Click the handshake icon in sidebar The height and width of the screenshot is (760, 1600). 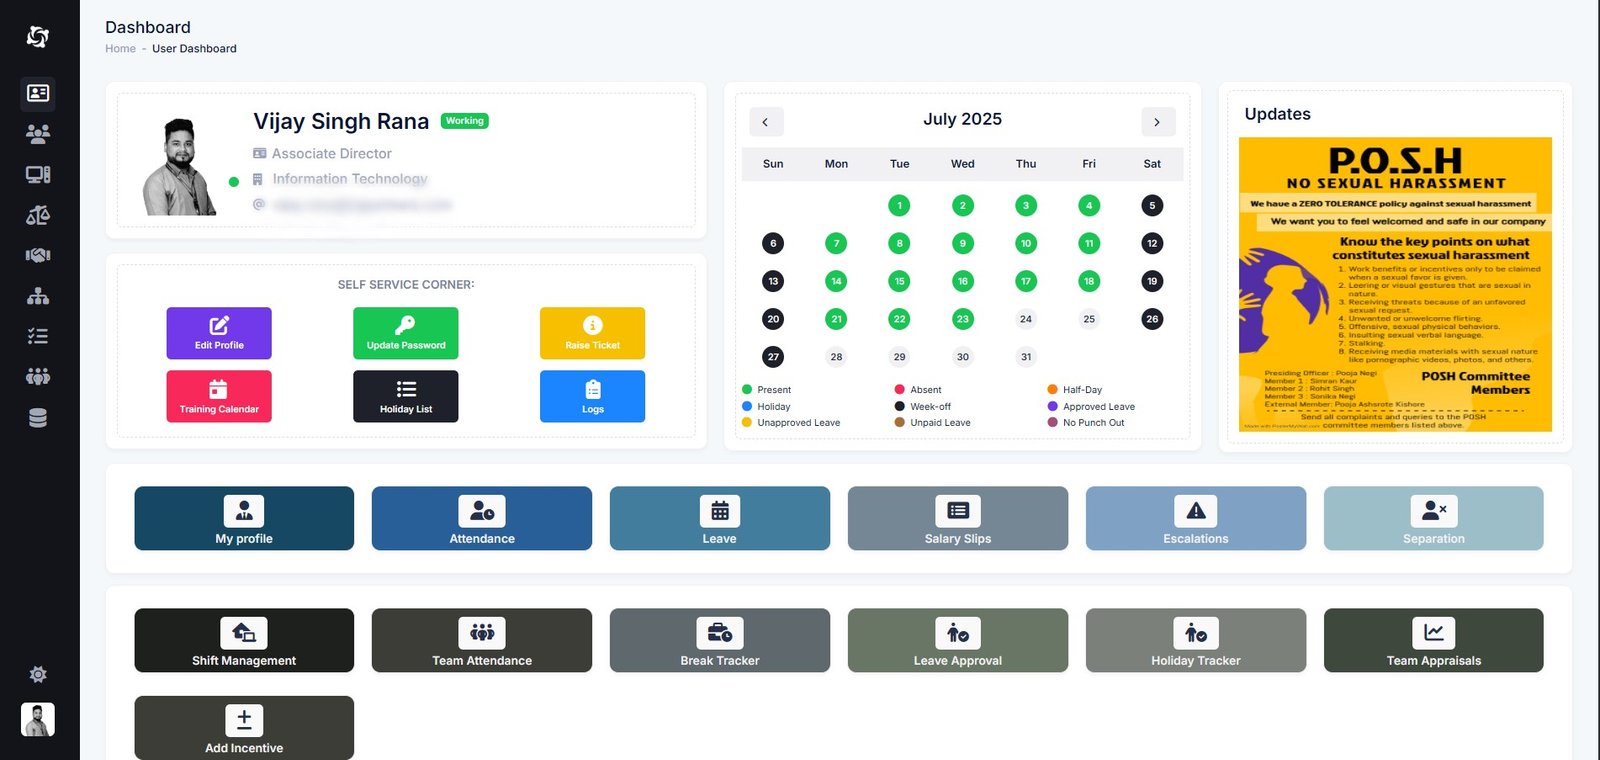coord(38,256)
